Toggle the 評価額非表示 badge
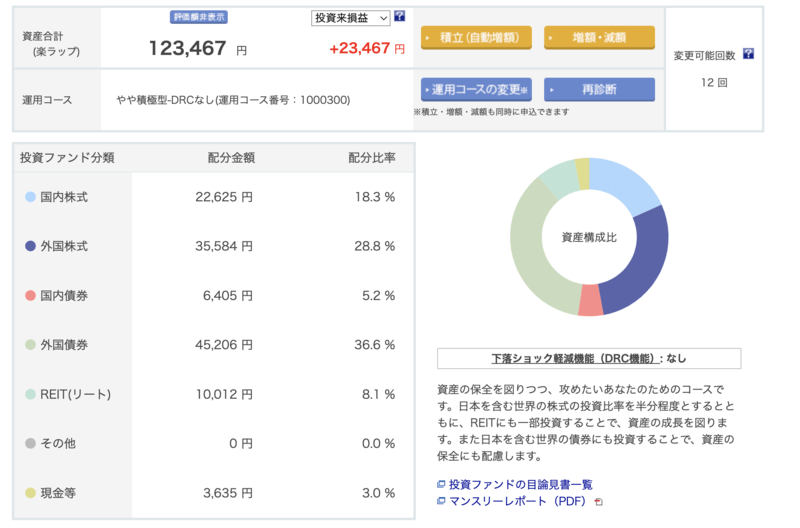Viewport: 800px width, 528px height. (x=198, y=17)
